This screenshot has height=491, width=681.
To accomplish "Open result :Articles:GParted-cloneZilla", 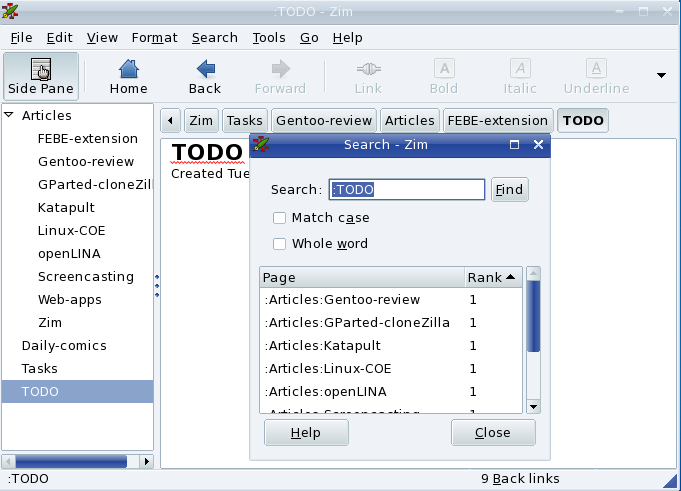I will tap(391, 323).
